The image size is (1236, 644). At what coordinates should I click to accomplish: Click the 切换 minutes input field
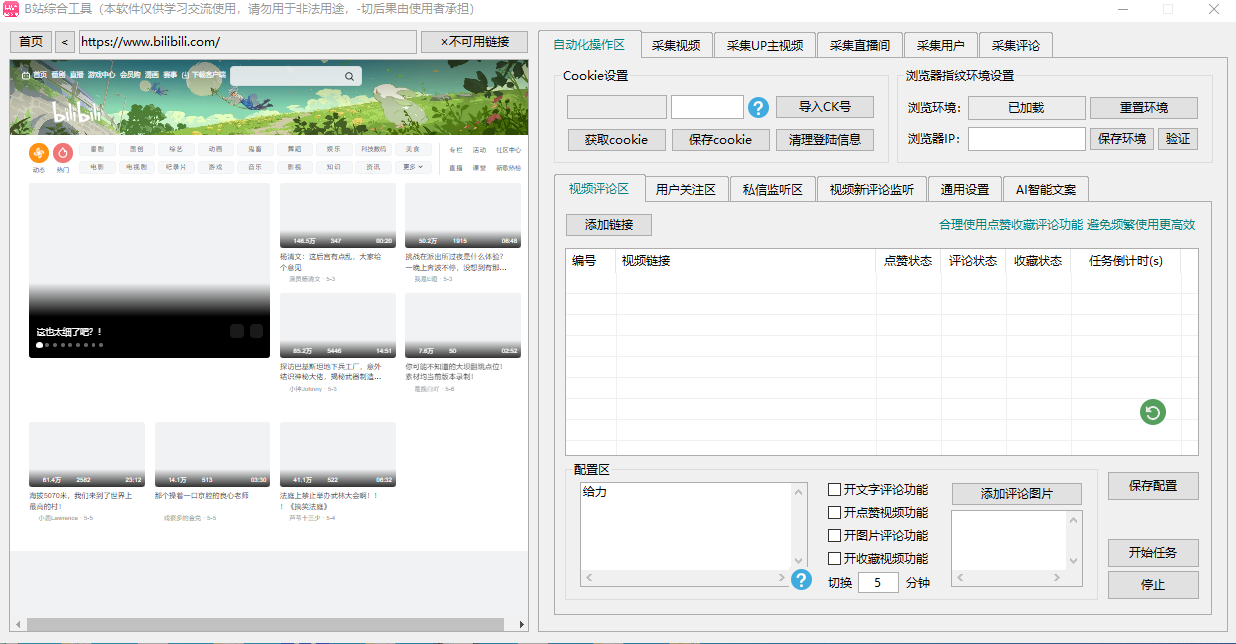(878, 581)
